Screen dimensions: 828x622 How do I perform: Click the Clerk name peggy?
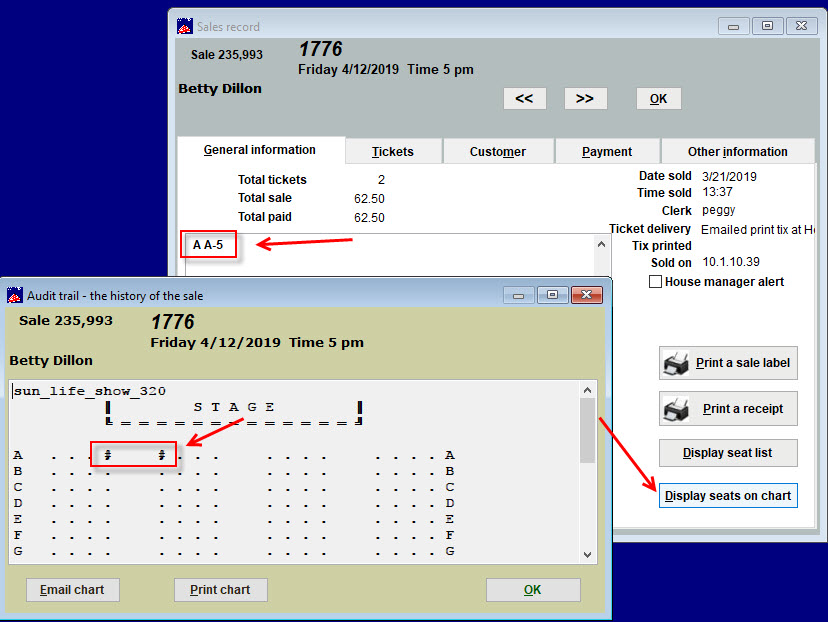tap(719, 210)
